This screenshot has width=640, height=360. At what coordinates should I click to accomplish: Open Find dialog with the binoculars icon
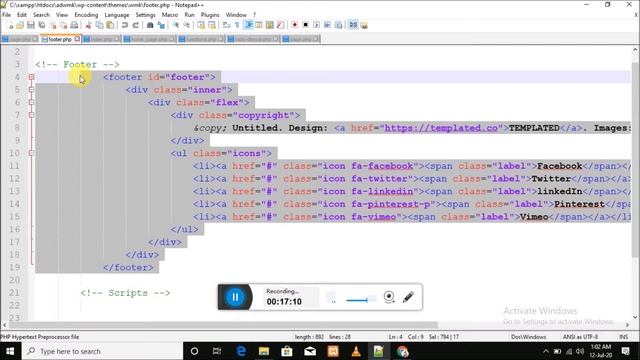click(x=150, y=25)
